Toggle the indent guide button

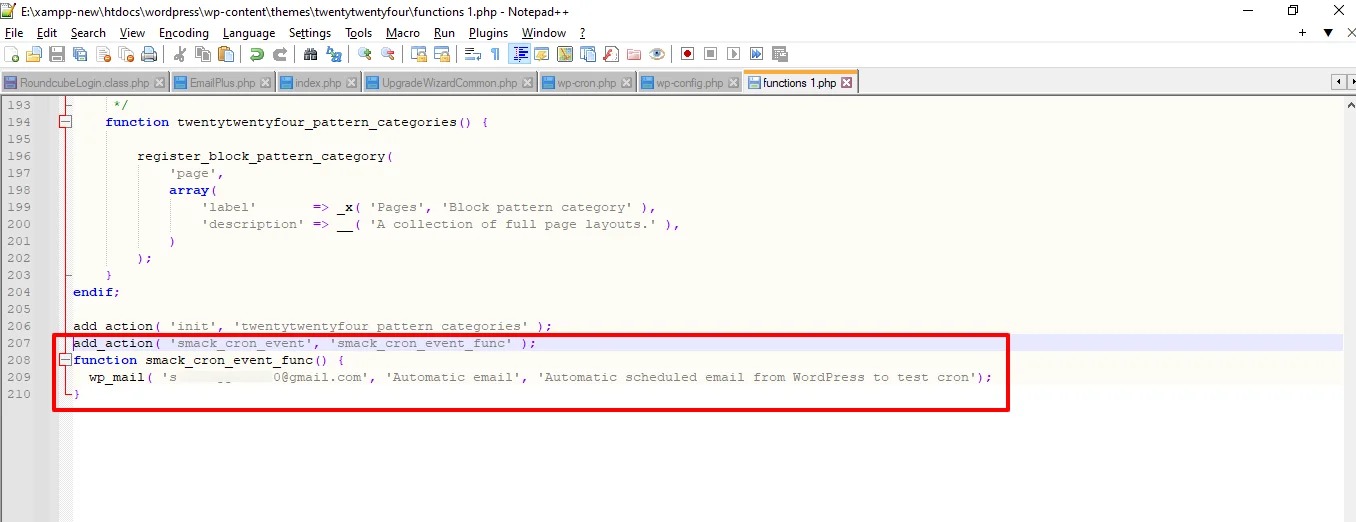pyautogui.click(x=521, y=54)
